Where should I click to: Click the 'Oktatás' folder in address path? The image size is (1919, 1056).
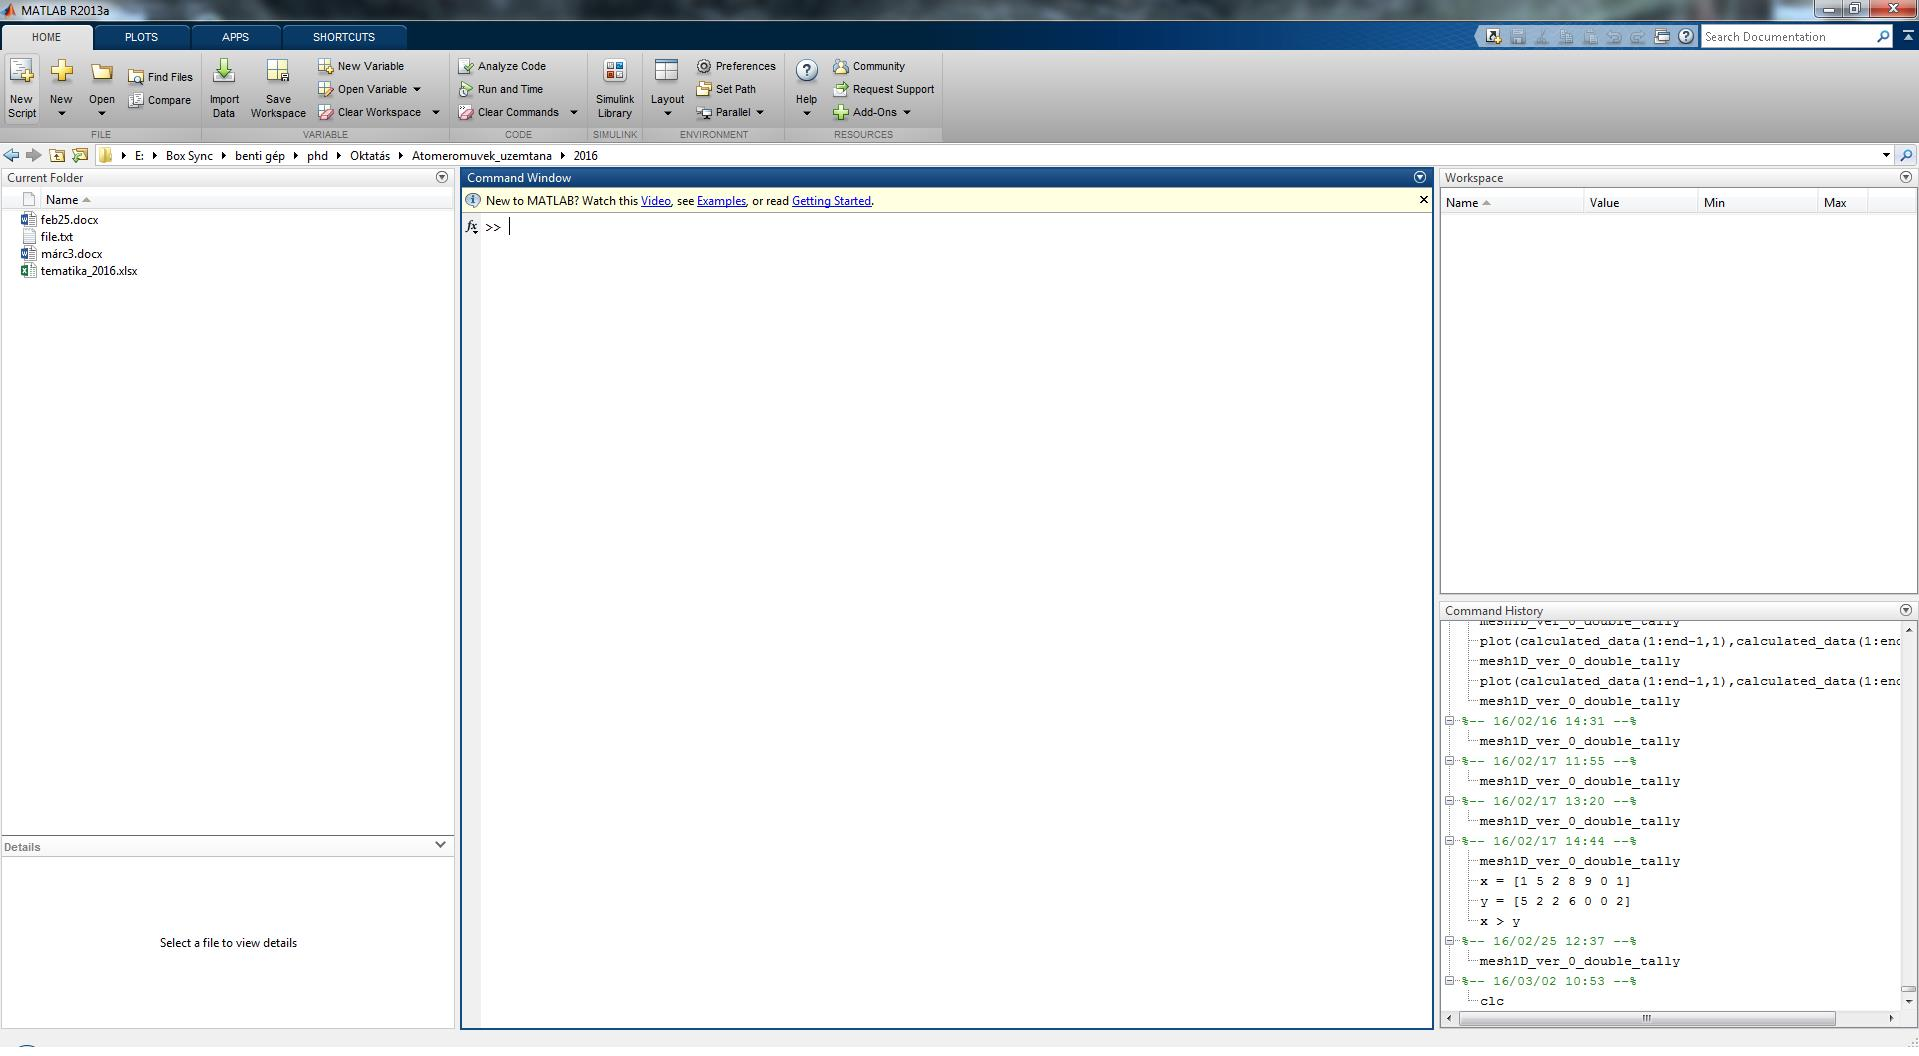[x=370, y=156]
